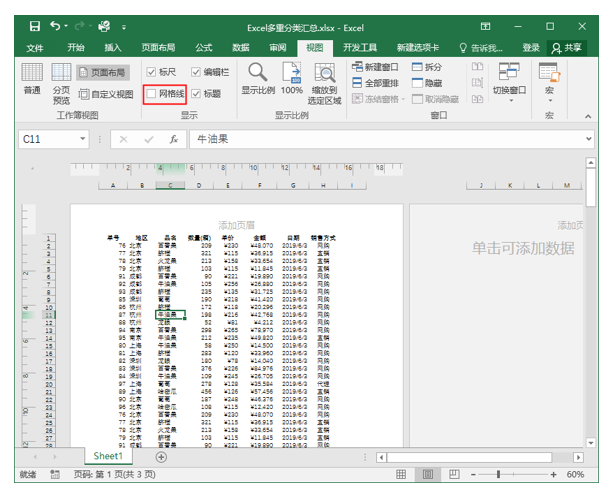This screenshot has height=500, width=612.
Task: Click the 页面布局 view button in ribbon
Action: [103, 72]
